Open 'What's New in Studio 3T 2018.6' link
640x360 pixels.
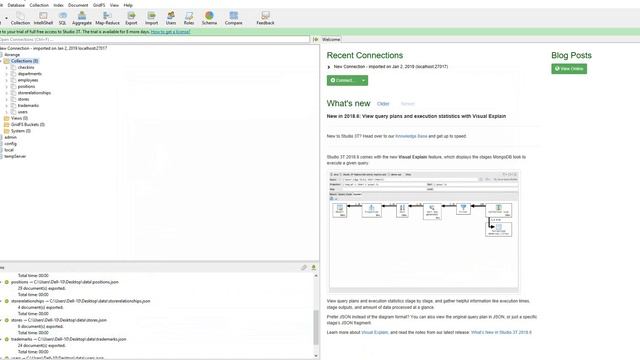[501, 333]
